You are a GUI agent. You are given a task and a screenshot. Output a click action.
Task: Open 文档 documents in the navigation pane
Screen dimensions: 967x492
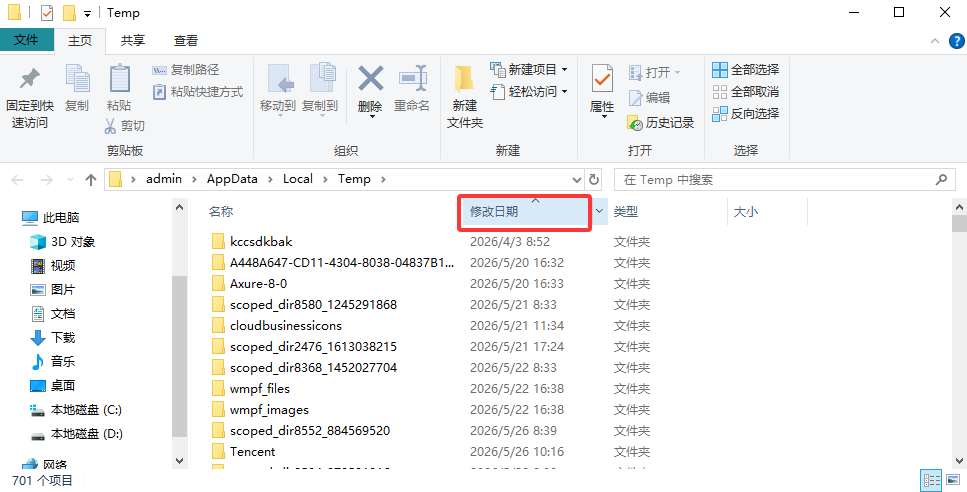[x=53, y=314]
